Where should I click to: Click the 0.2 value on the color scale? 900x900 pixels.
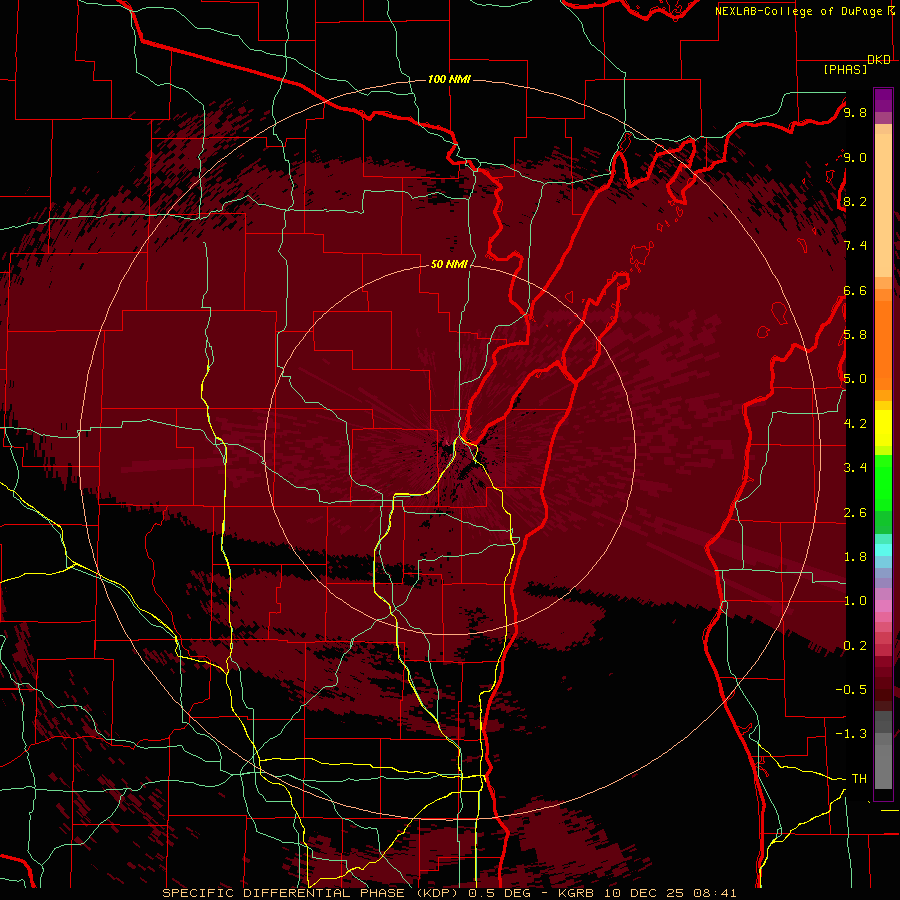coord(855,646)
